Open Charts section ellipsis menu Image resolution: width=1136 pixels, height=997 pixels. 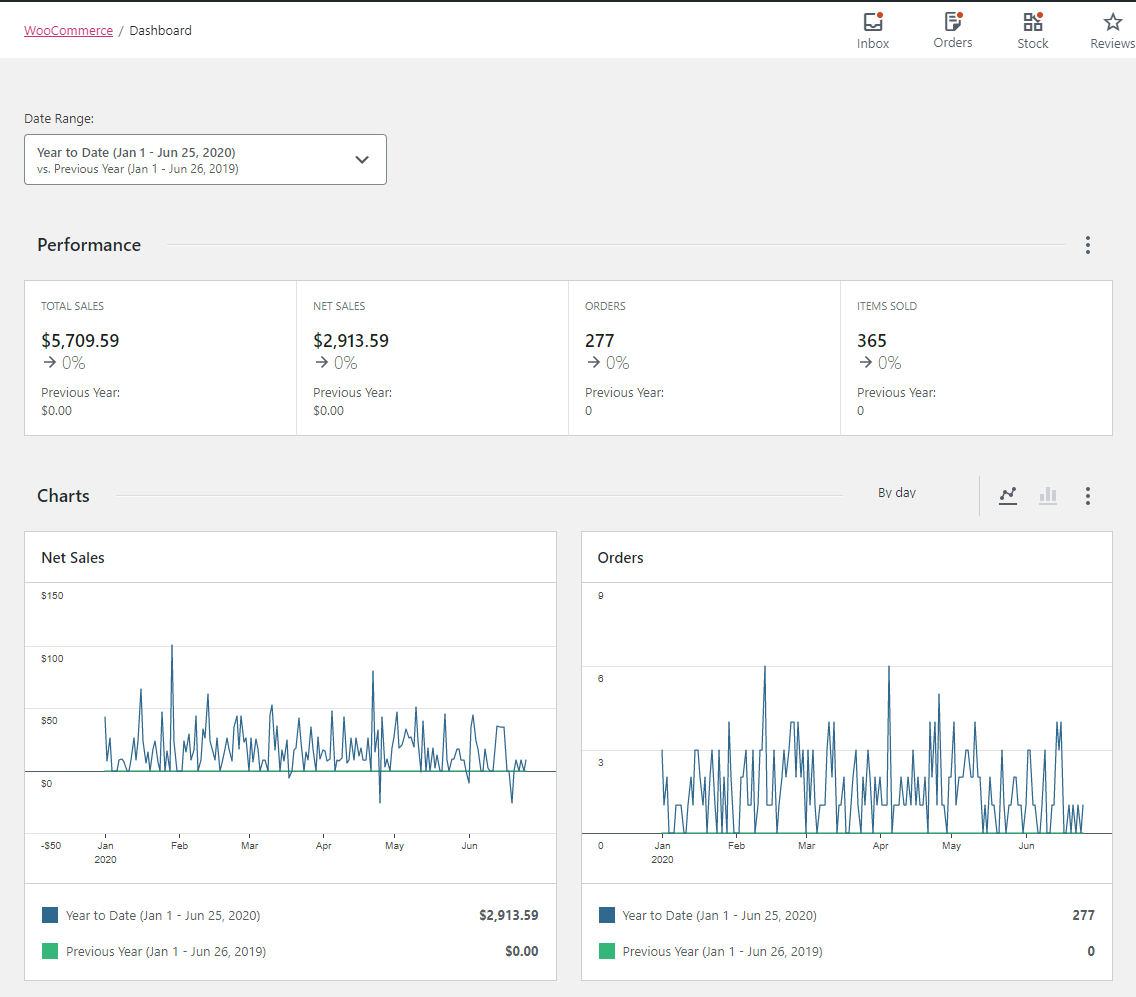pos(1088,495)
